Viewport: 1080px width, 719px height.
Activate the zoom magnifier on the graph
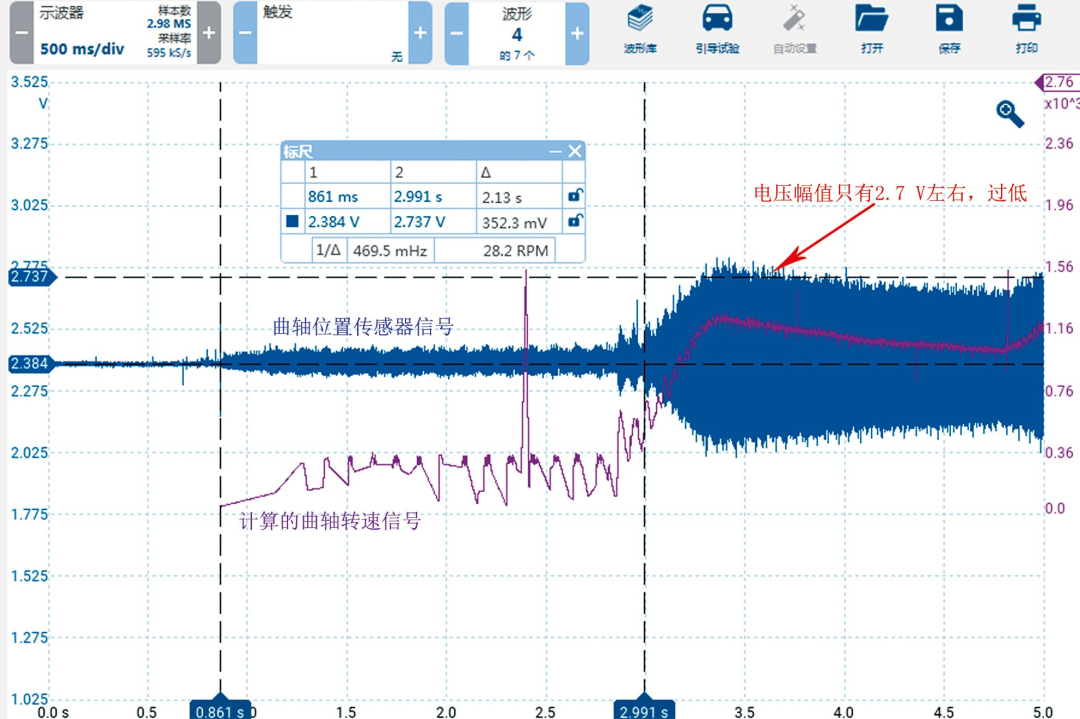coord(1010,114)
